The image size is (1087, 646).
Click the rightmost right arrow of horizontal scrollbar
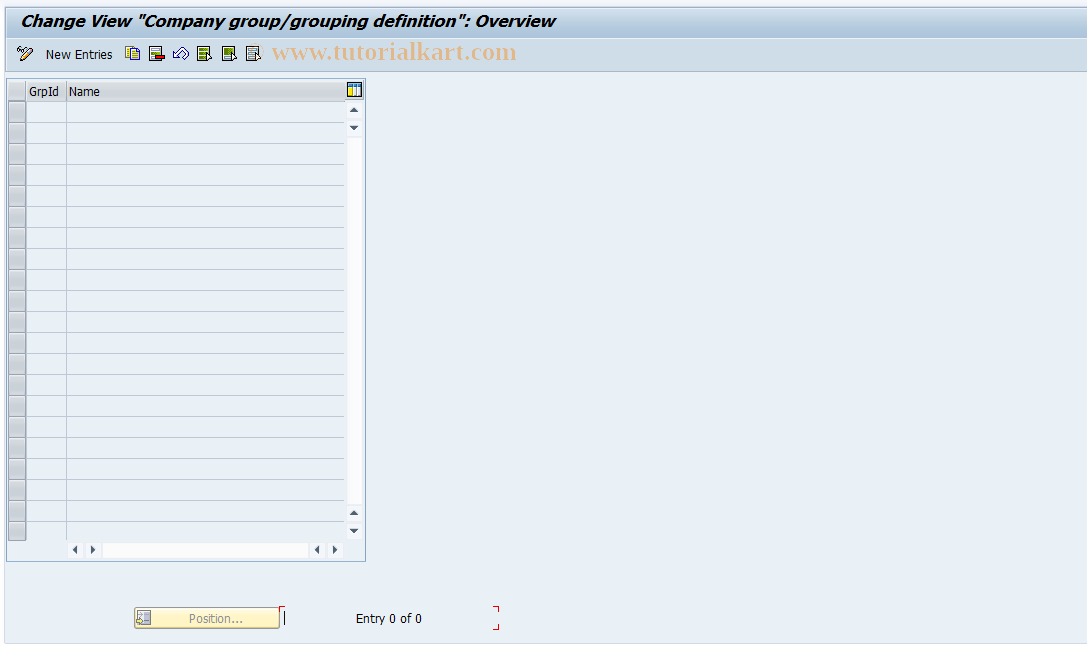click(335, 550)
